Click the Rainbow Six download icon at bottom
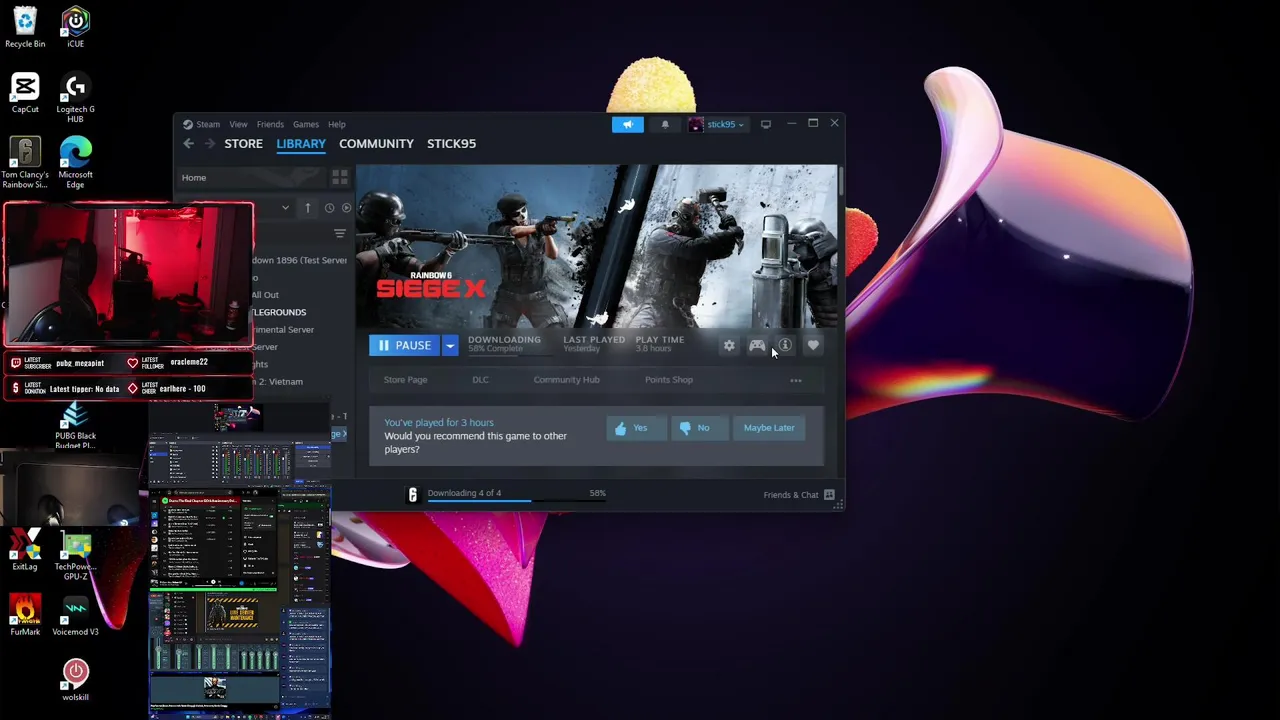This screenshot has height=720, width=1280. 412,495
